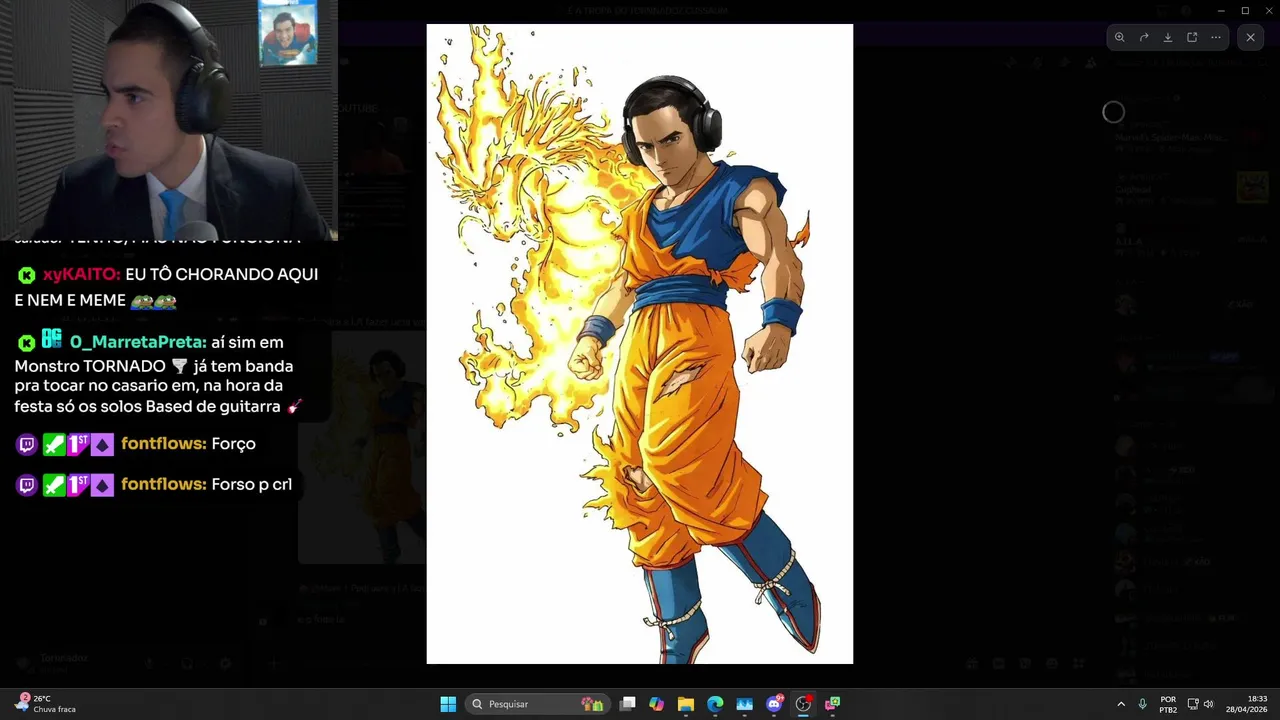Close the image viewer overlay
The width and height of the screenshot is (1280, 720).
click(x=1250, y=37)
